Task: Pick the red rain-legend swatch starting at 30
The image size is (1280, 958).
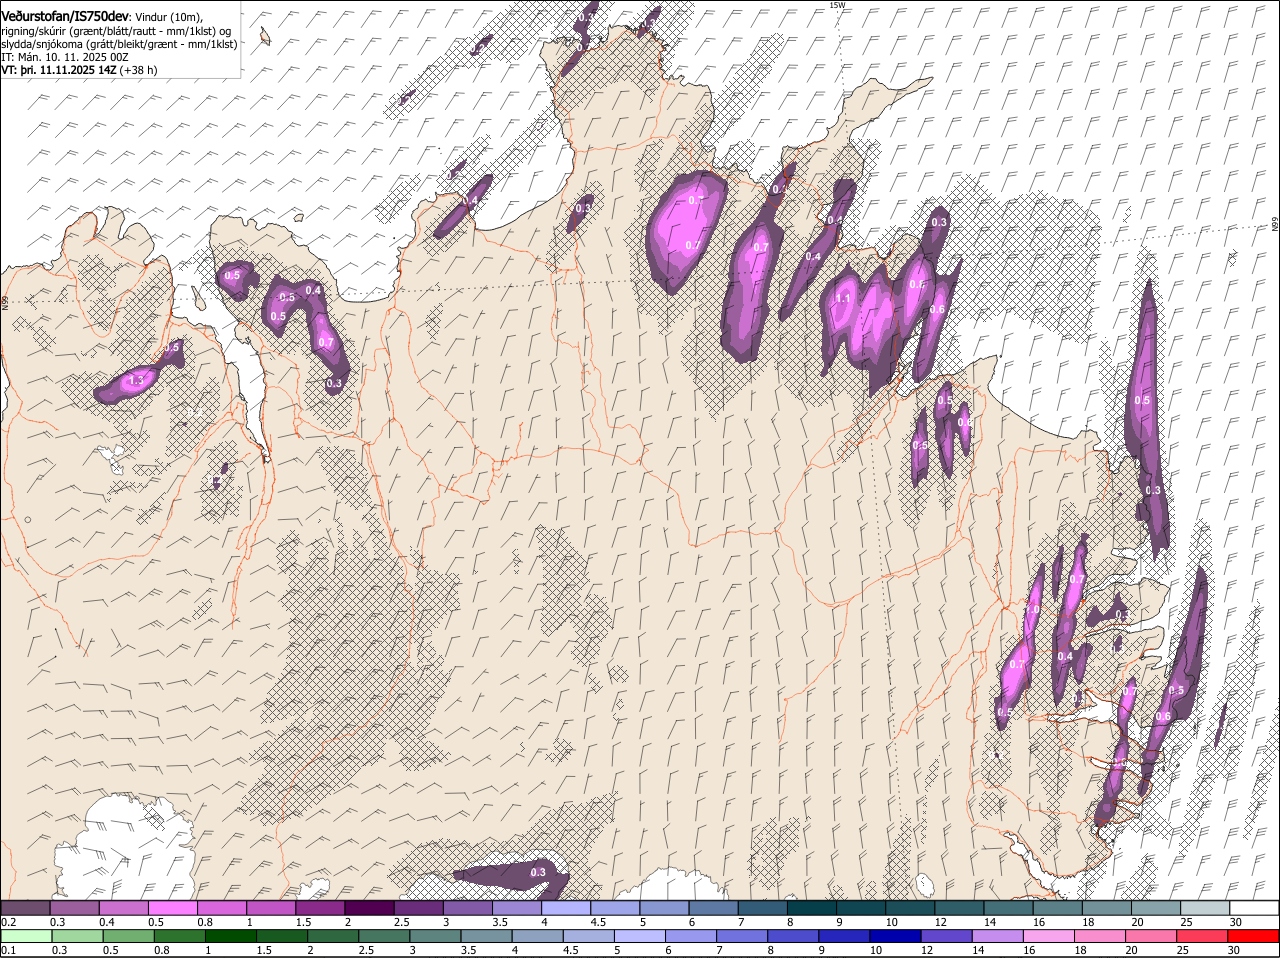Action: pos(1254,936)
